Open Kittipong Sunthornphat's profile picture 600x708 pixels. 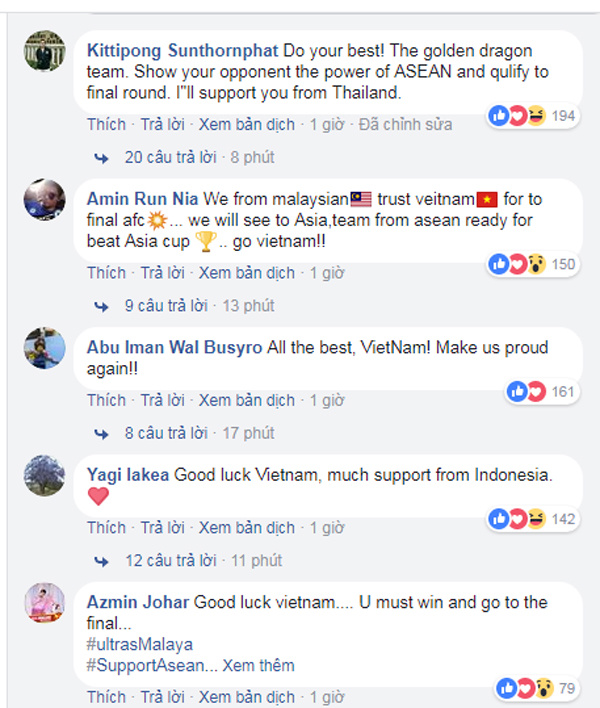45,51
